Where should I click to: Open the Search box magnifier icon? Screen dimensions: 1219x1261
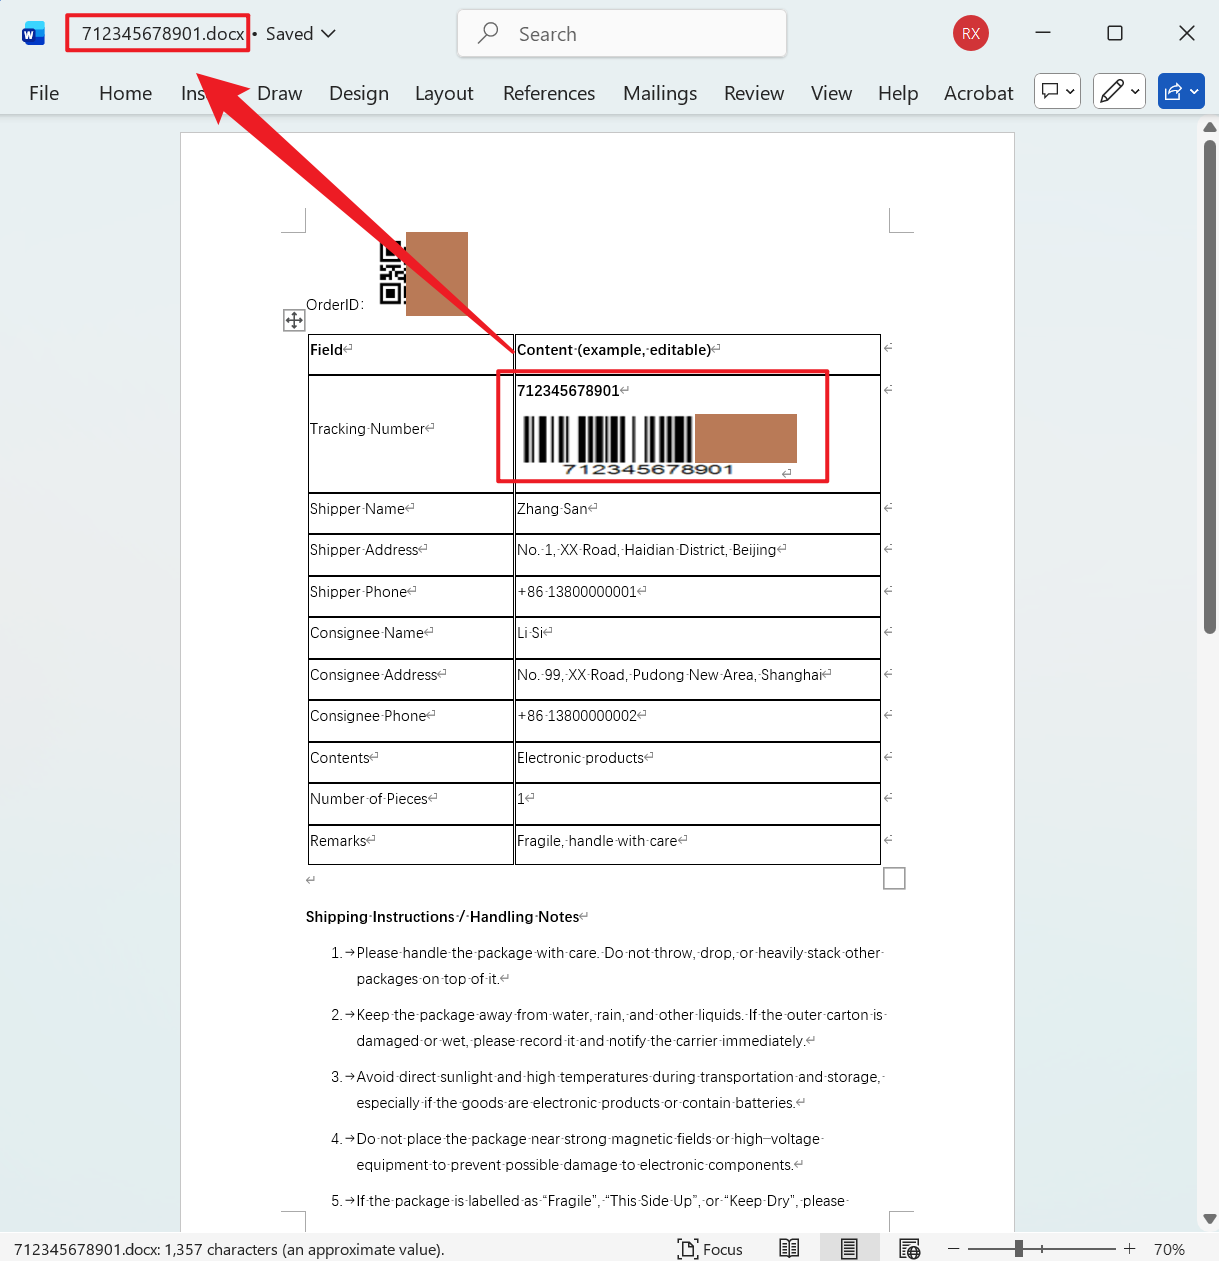click(x=487, y=33)
